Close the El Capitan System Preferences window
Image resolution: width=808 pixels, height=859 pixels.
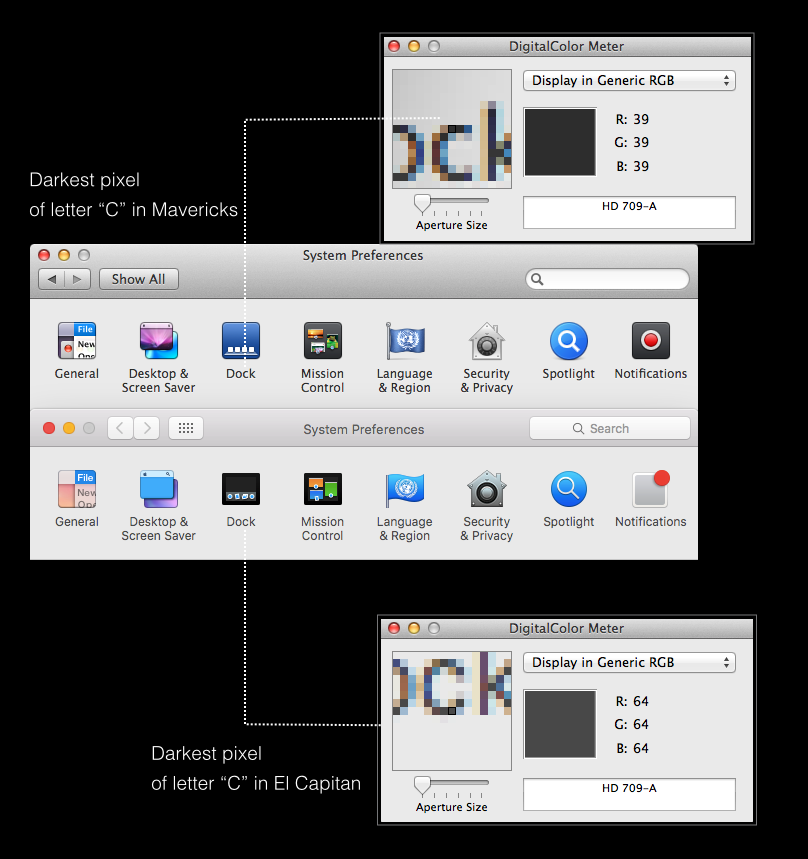click(49, 428)
